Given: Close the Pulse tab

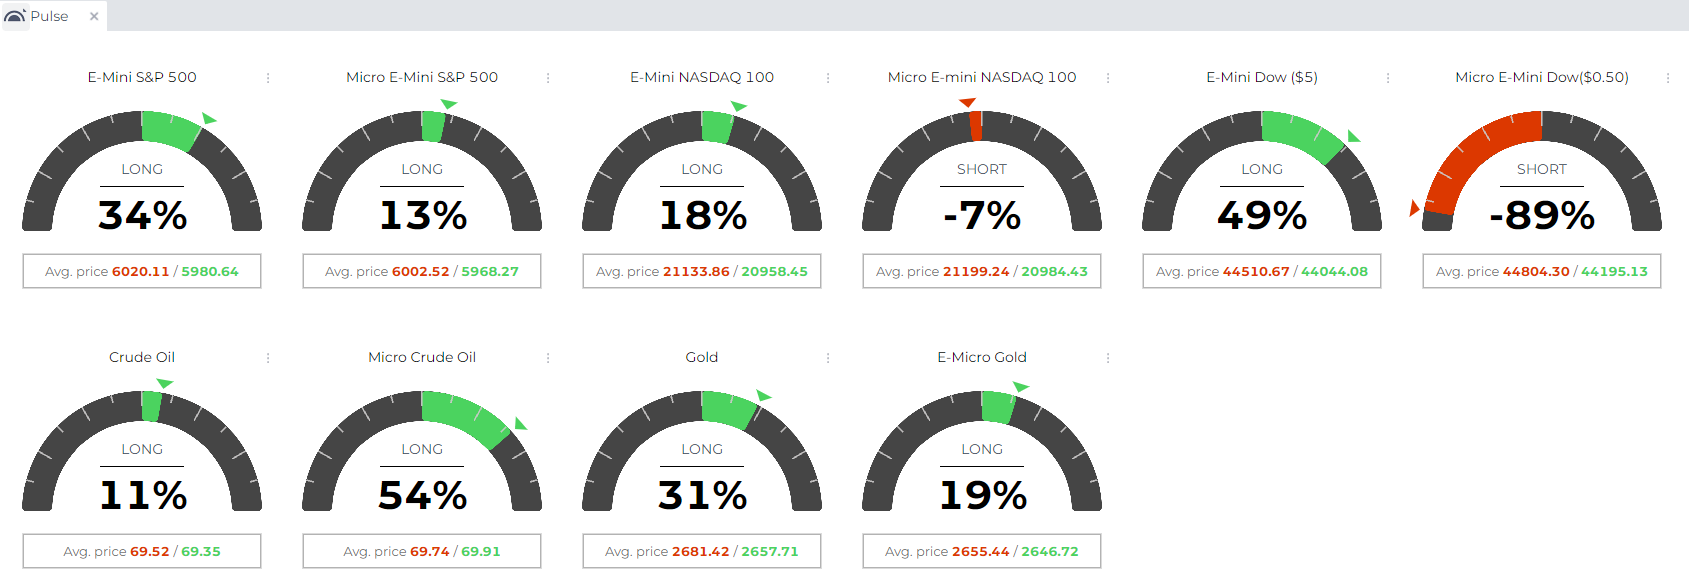Looking at the screenshot, I should tap(94, 16).
